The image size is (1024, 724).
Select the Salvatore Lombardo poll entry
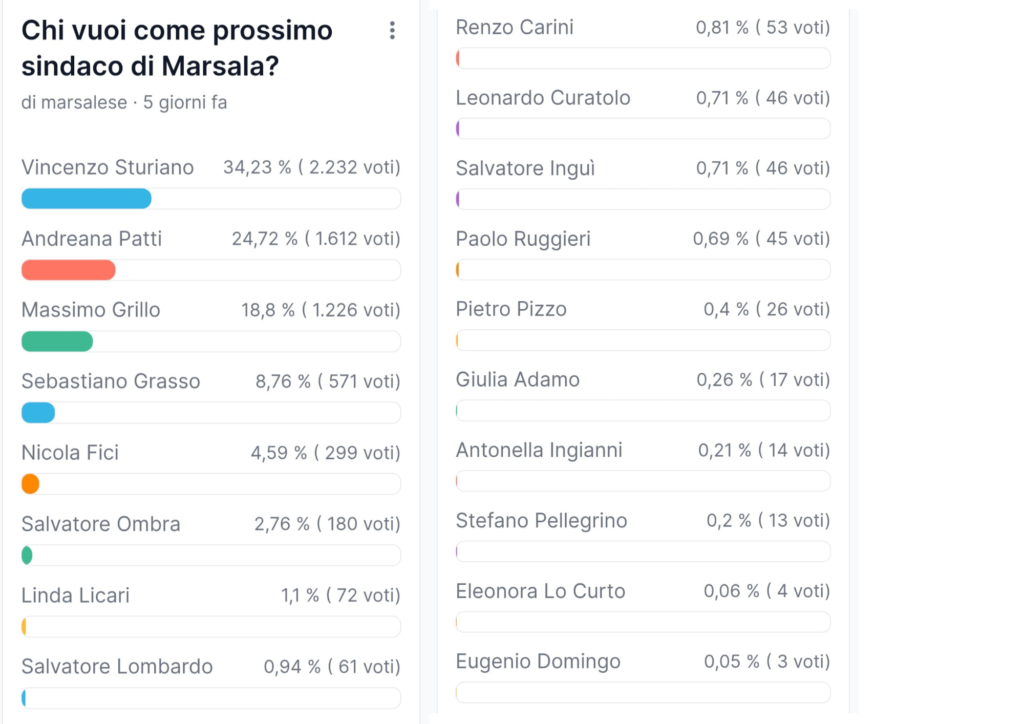116,666
